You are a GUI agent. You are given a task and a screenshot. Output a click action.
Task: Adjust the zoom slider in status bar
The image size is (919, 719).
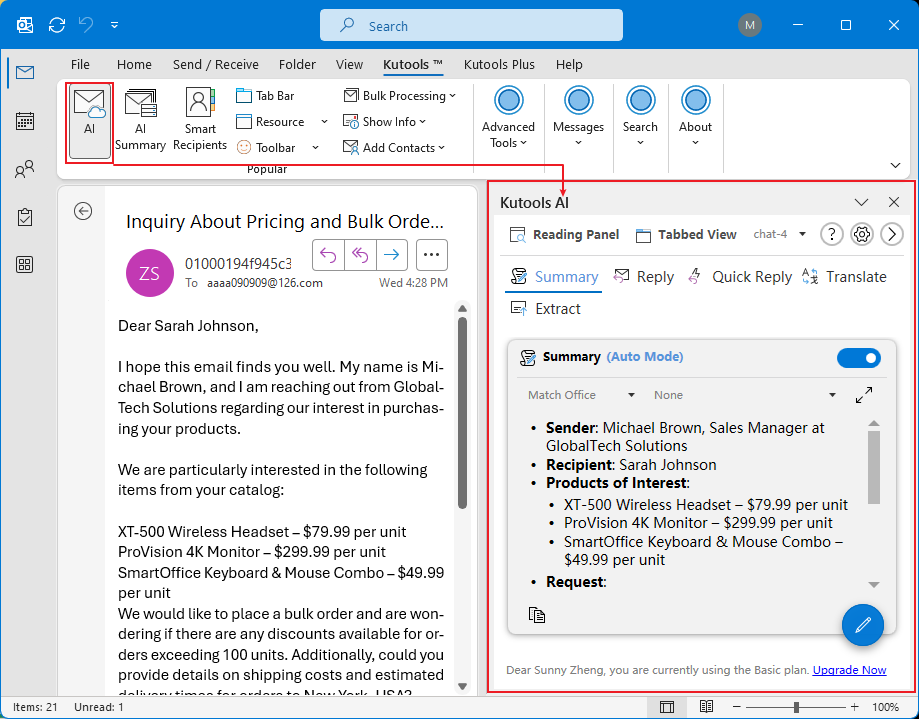796,707
